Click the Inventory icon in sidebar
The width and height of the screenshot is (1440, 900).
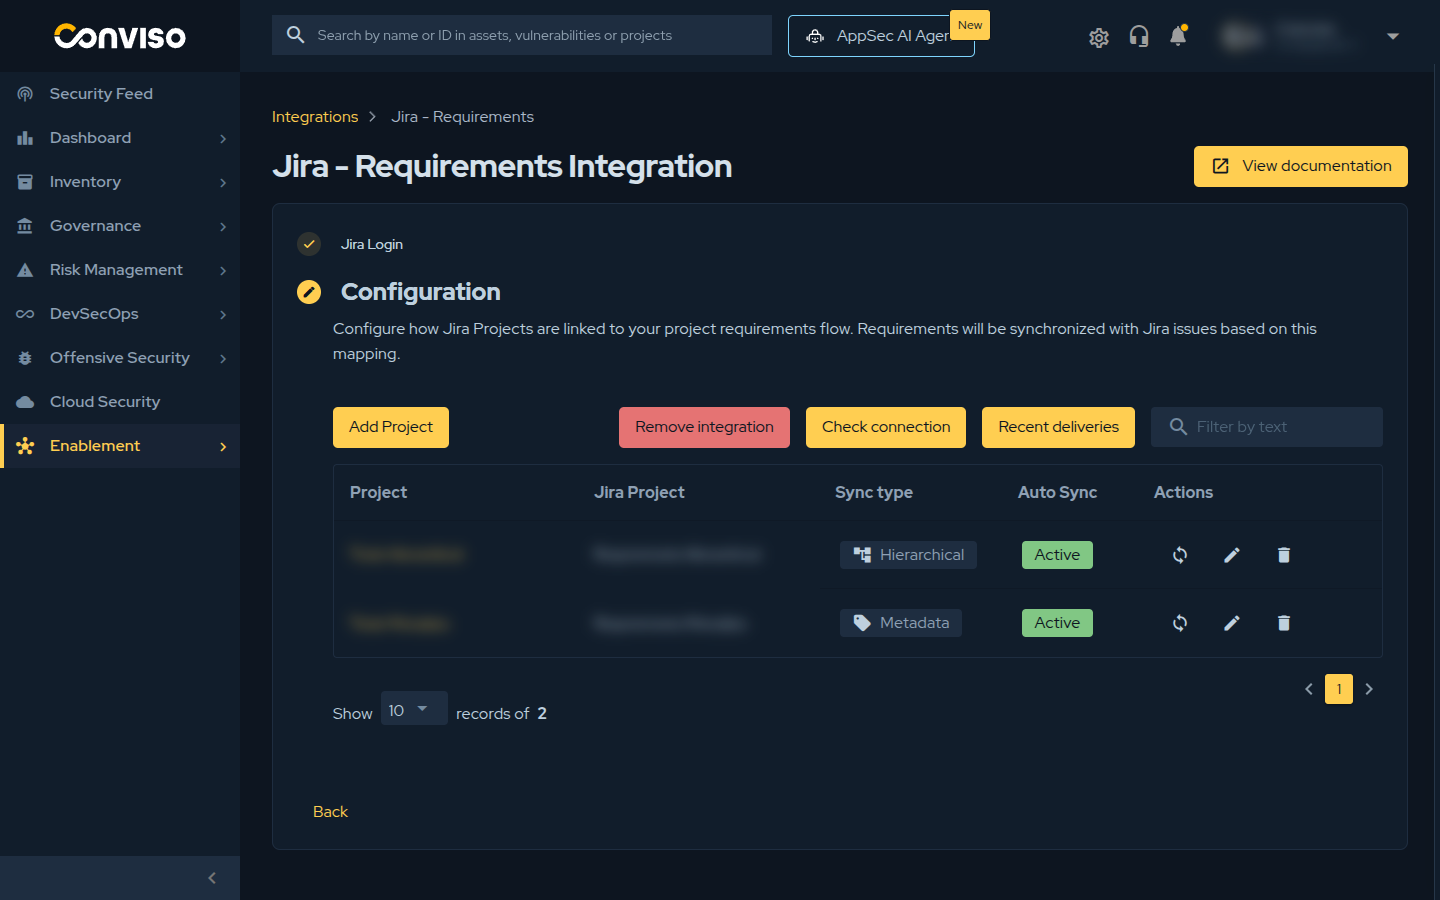pyautogui.click(x=25, y=182)
